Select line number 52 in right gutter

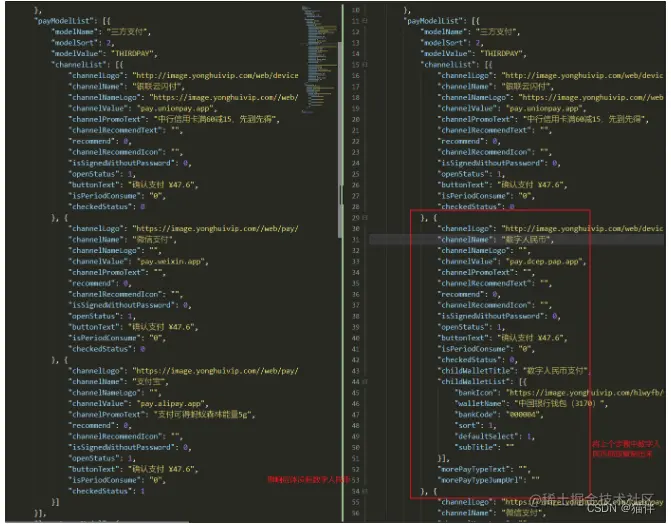click(356, 469)
